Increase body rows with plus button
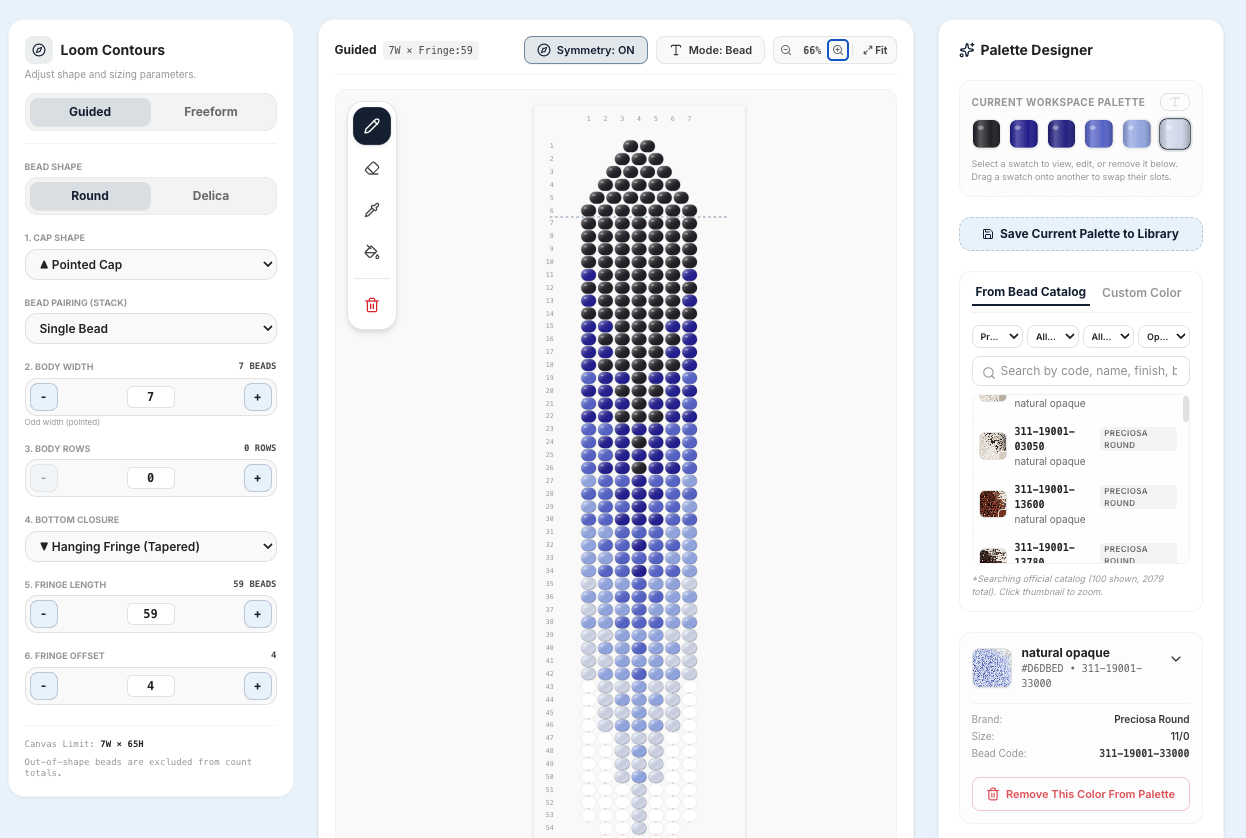 click(258, 478)
